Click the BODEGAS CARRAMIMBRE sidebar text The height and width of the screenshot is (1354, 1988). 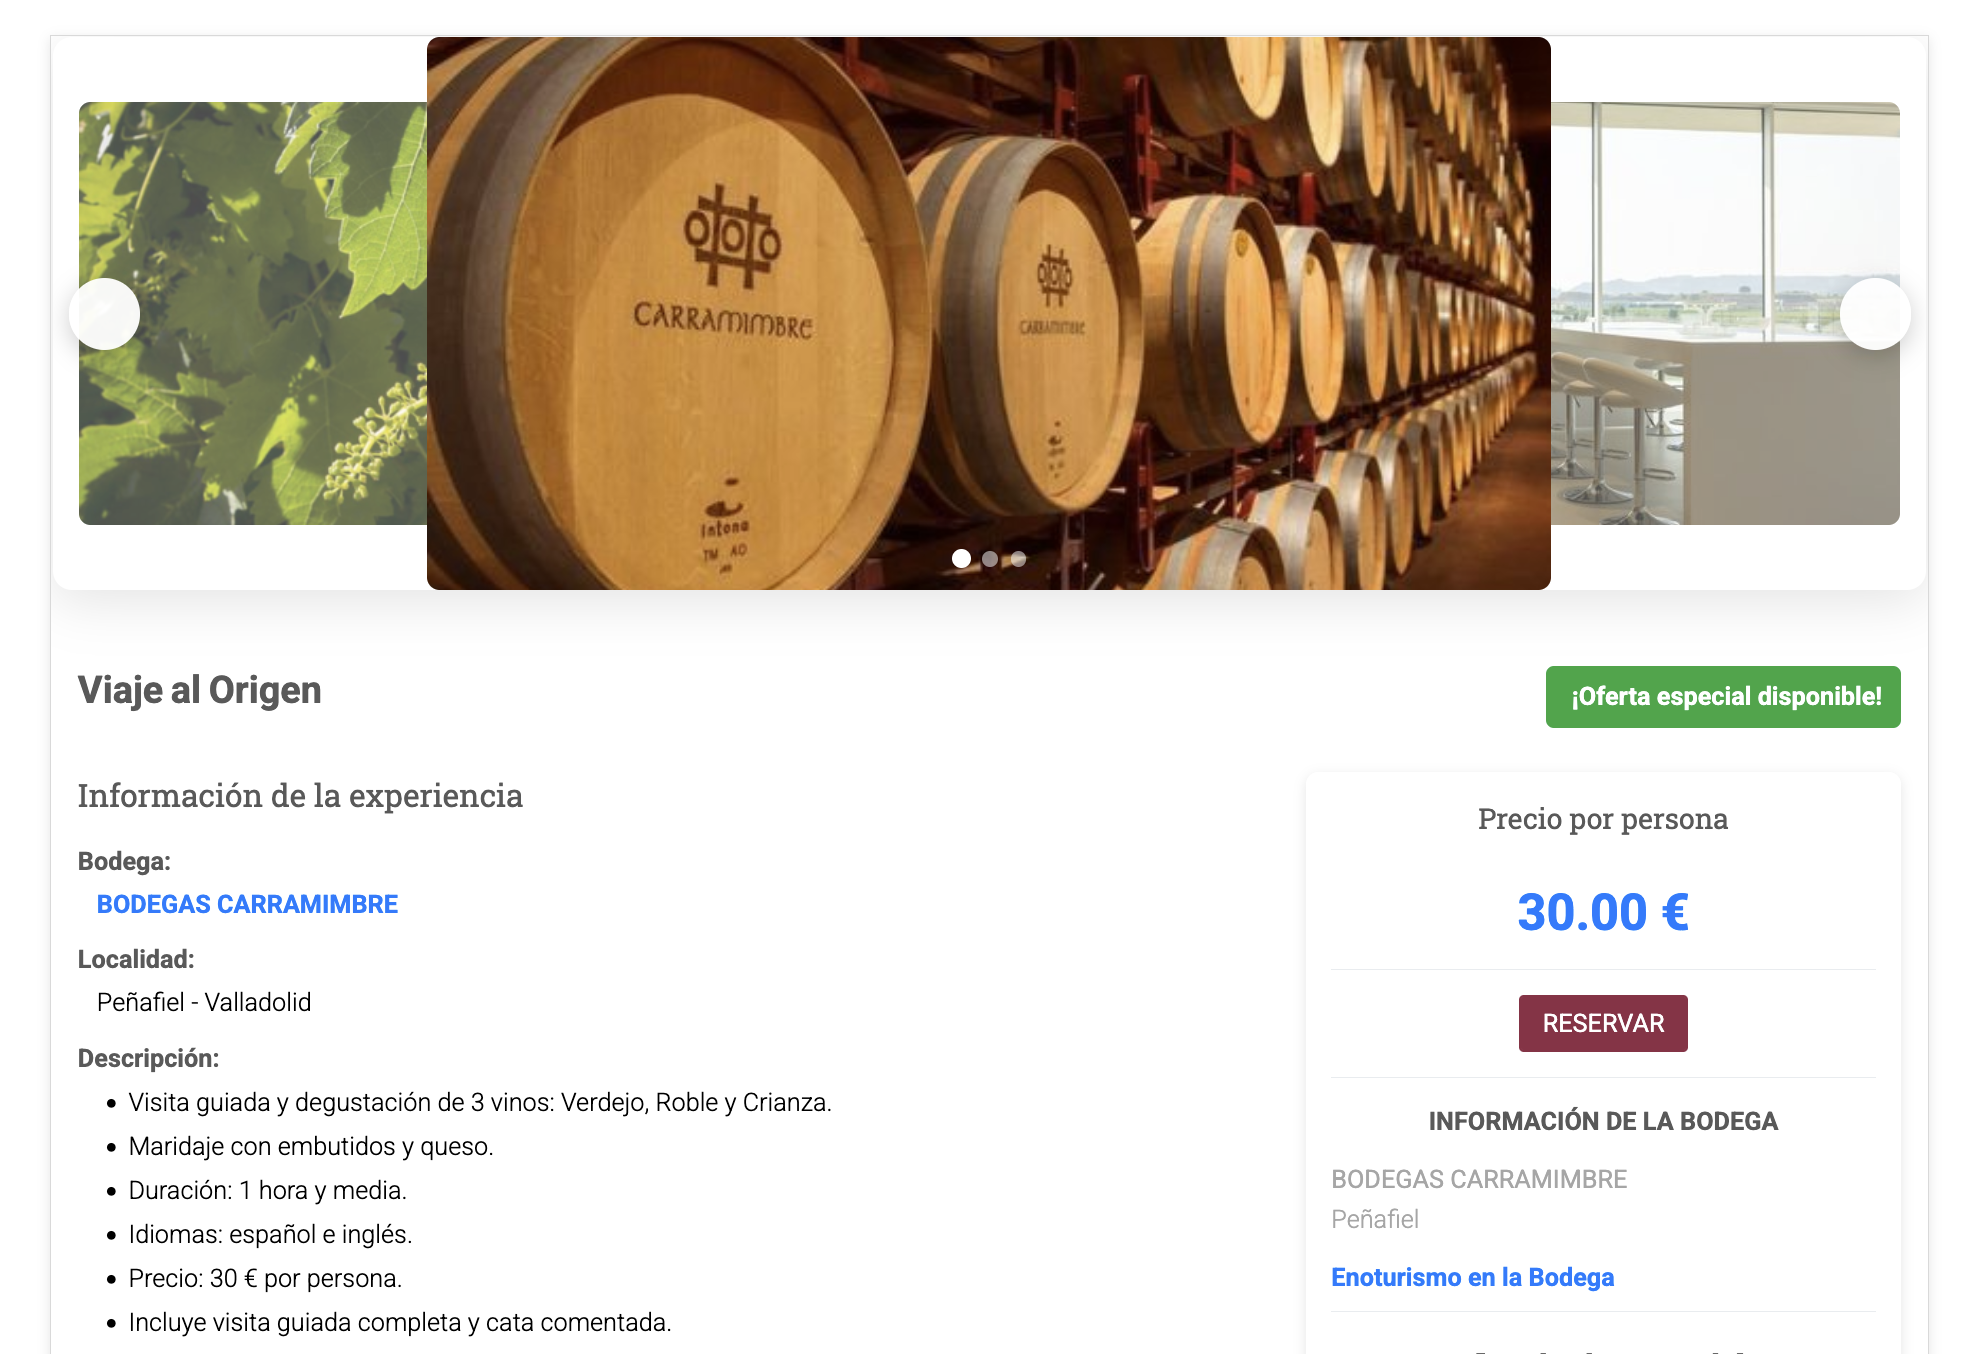1479,1179
